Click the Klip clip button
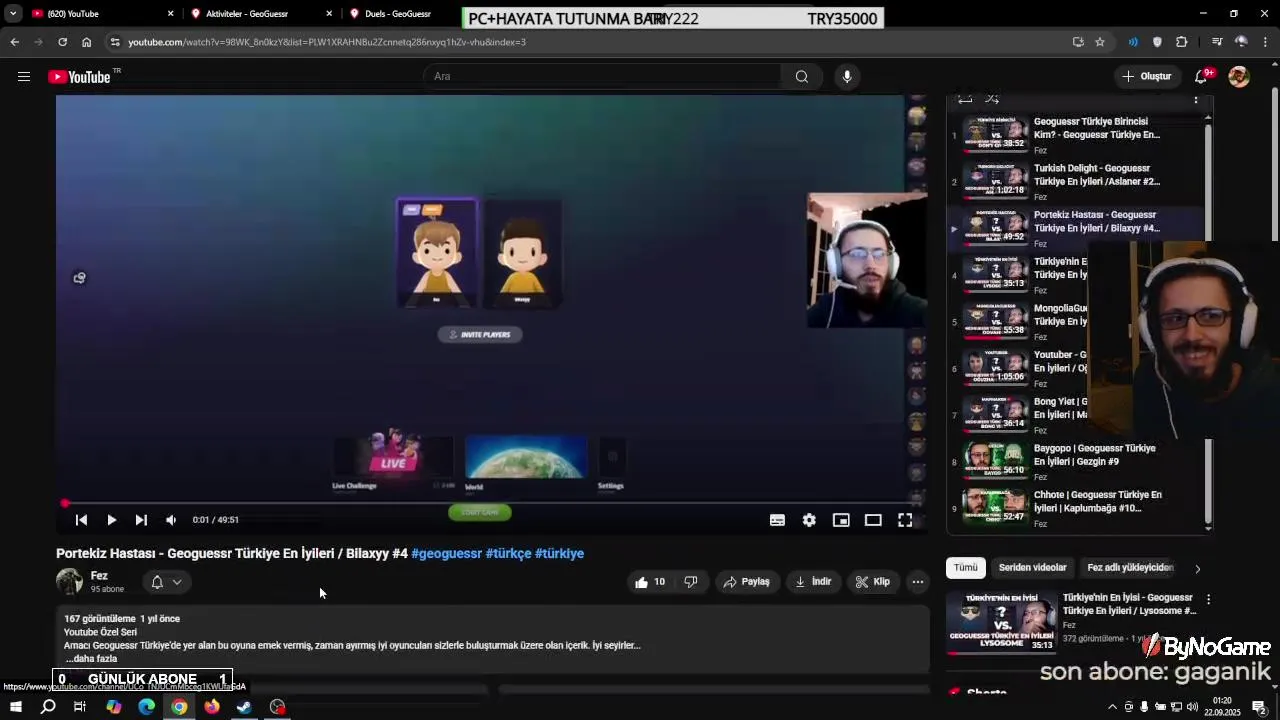Image resolution: width=1280 pixels, height=720 pixels. point(872,582)
